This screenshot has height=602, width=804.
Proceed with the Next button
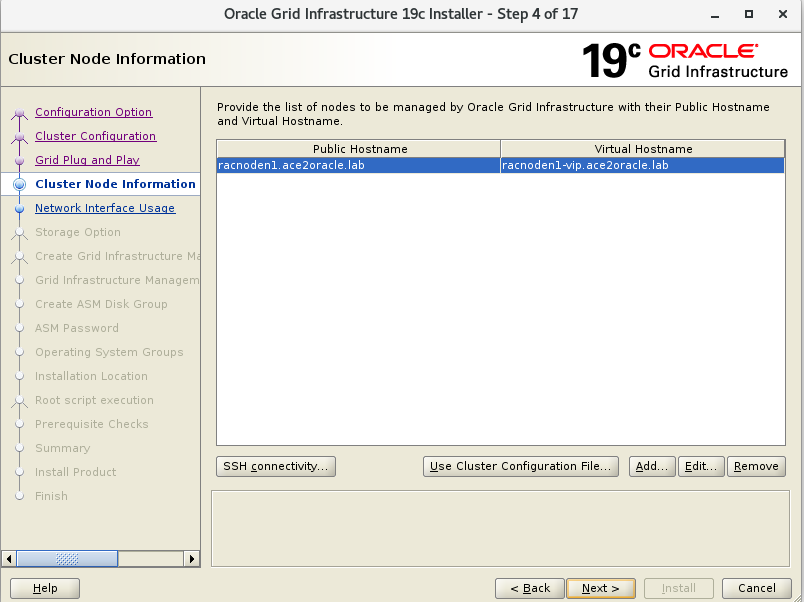[601, 588]
